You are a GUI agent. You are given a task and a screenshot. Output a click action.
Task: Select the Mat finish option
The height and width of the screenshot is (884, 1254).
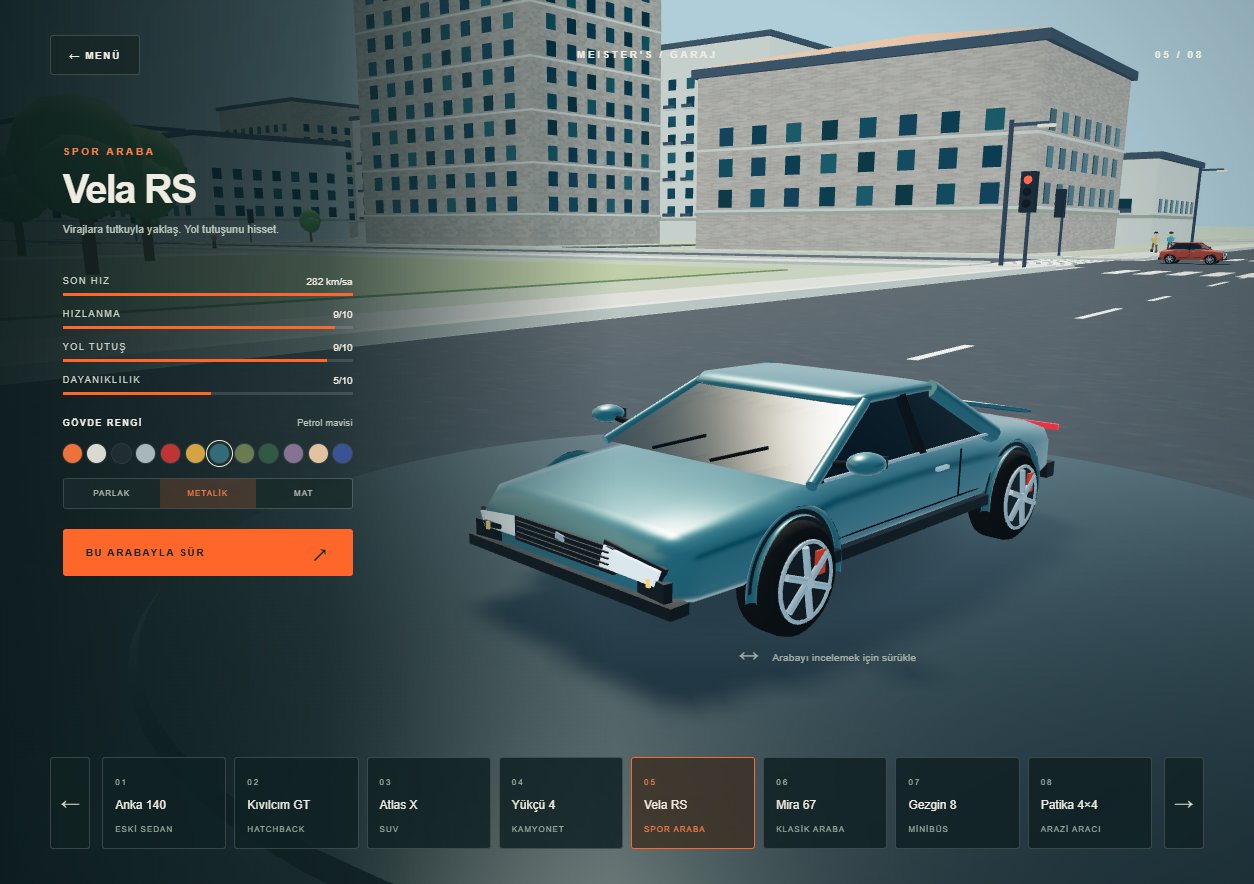point(304,493)
